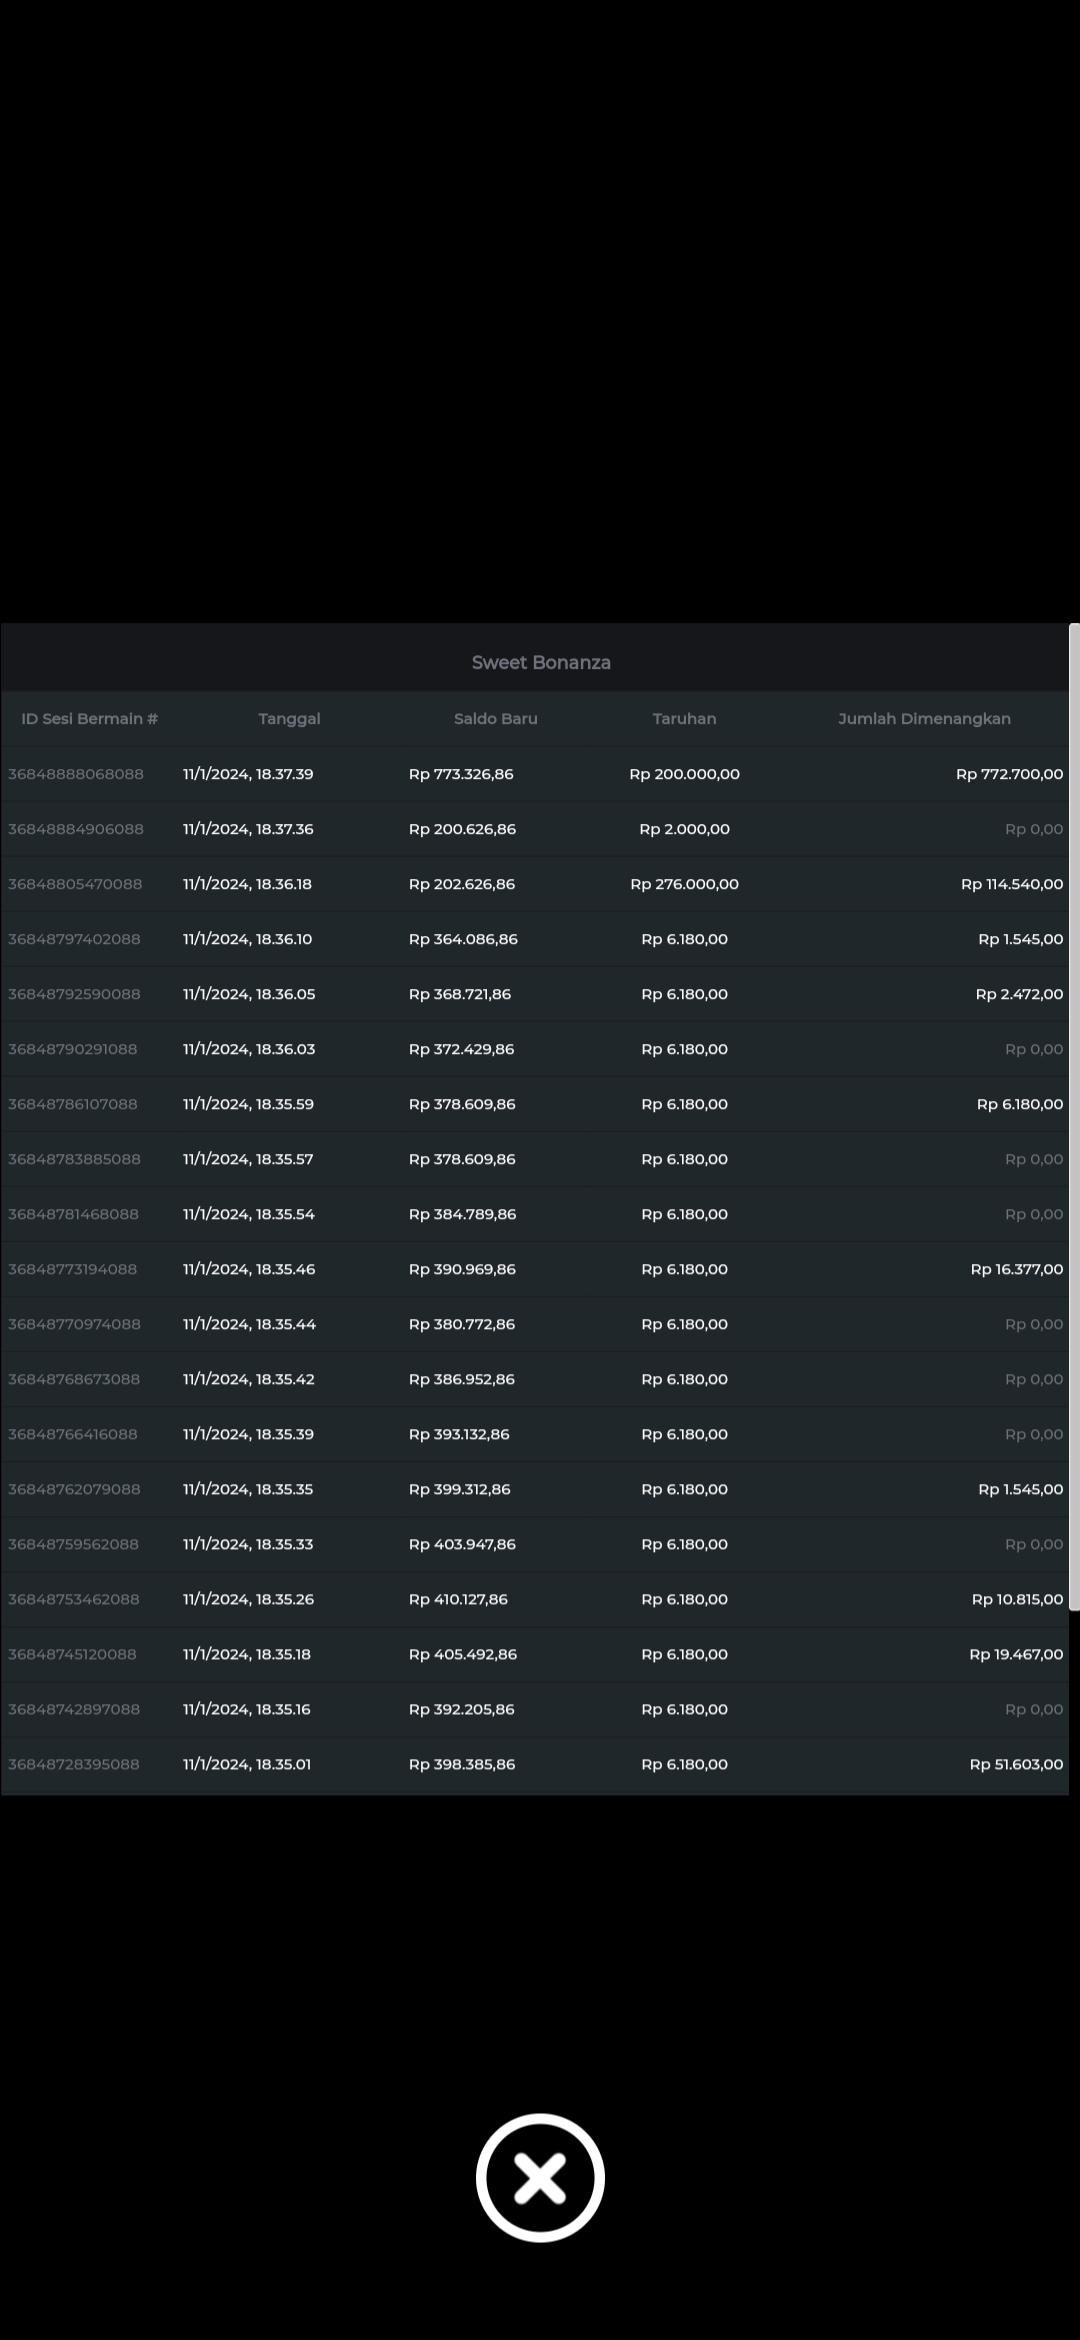
Task: Click the balance Rp 410.127,86
Action: click(458, 1599)
